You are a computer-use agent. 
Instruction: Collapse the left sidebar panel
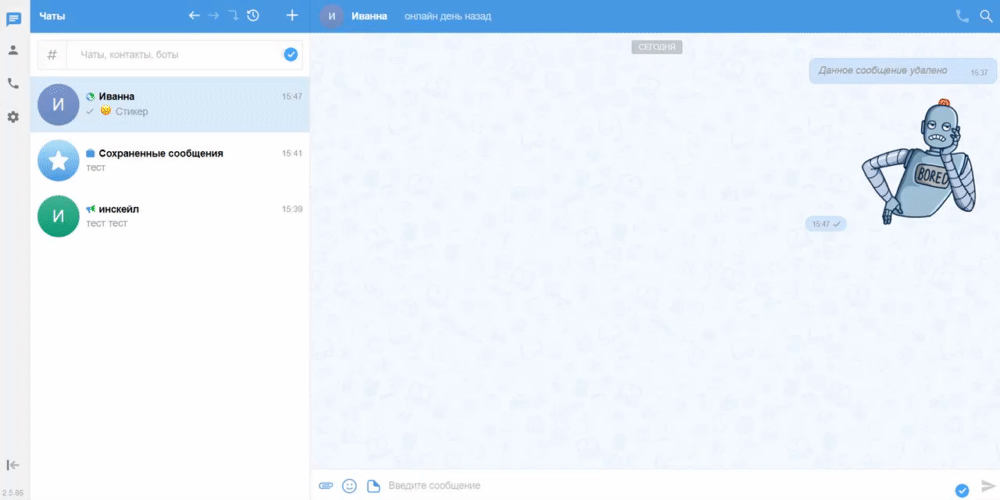14,465
